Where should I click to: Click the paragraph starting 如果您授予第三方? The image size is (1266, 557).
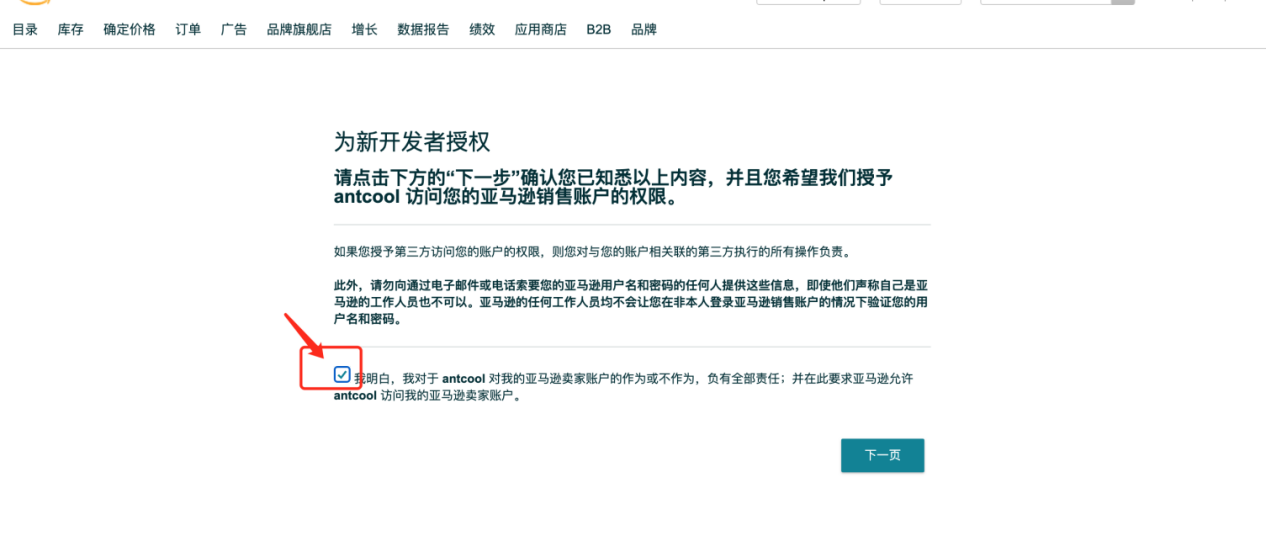pos(593,251)
